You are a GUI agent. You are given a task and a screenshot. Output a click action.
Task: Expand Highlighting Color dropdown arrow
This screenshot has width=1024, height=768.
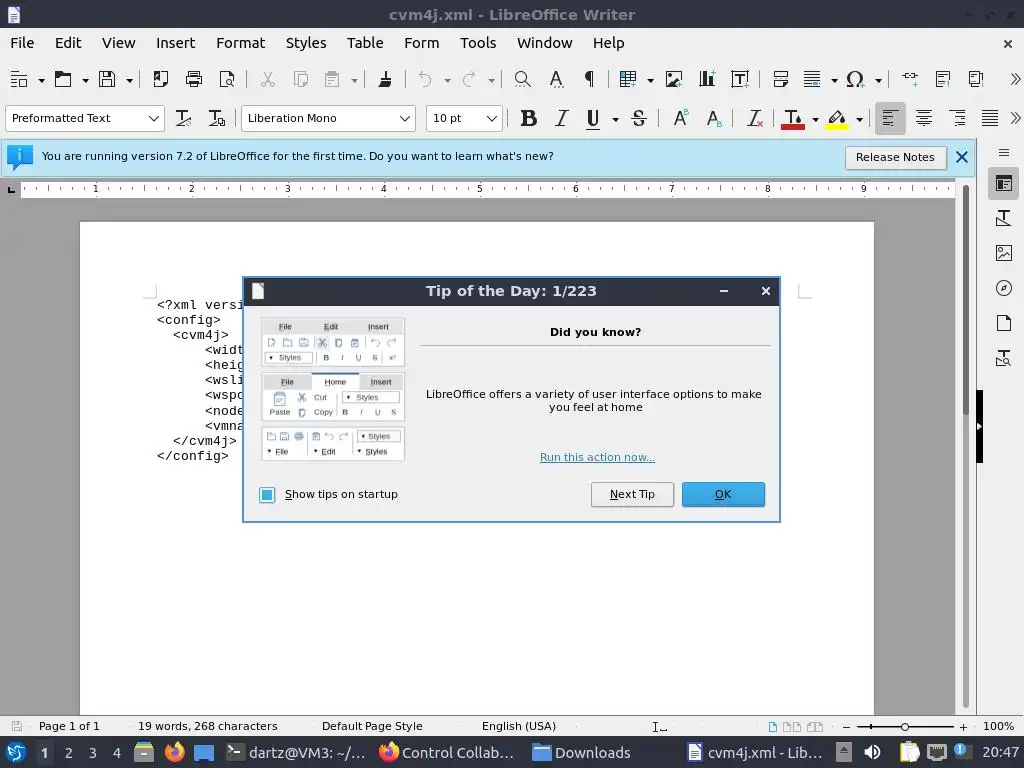pos(859,119)
